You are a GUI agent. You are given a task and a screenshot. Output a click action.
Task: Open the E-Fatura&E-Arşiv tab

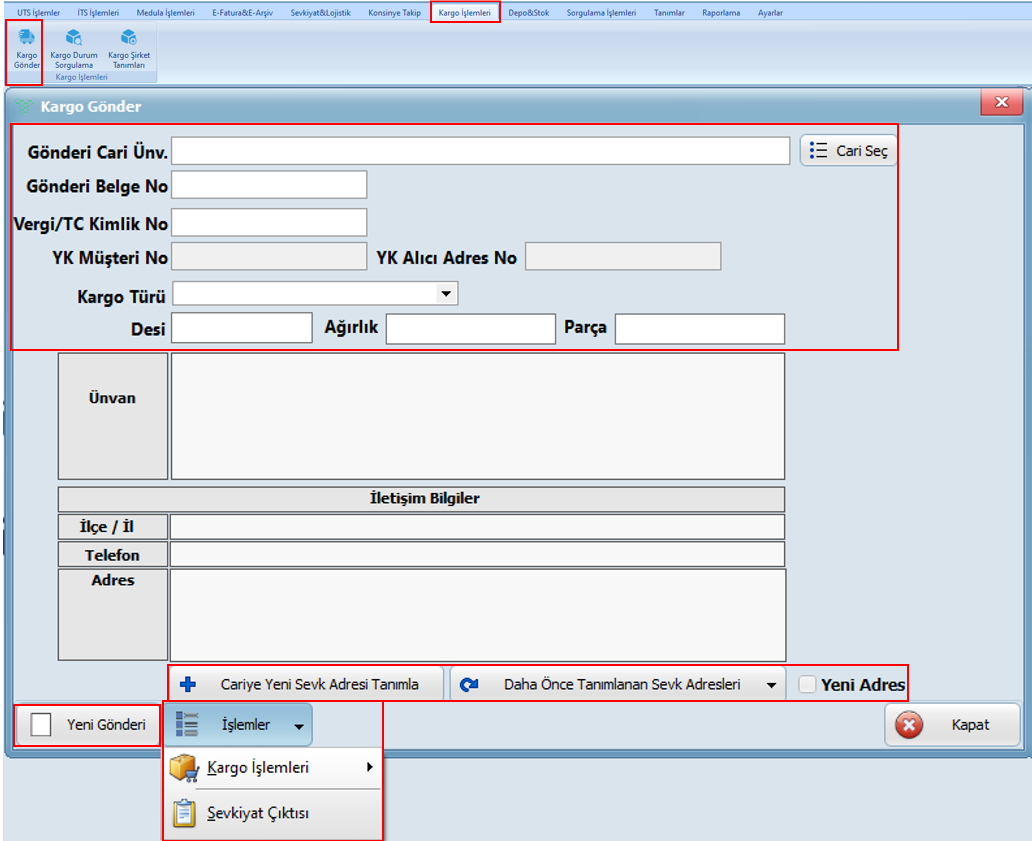tap(242, 13)
